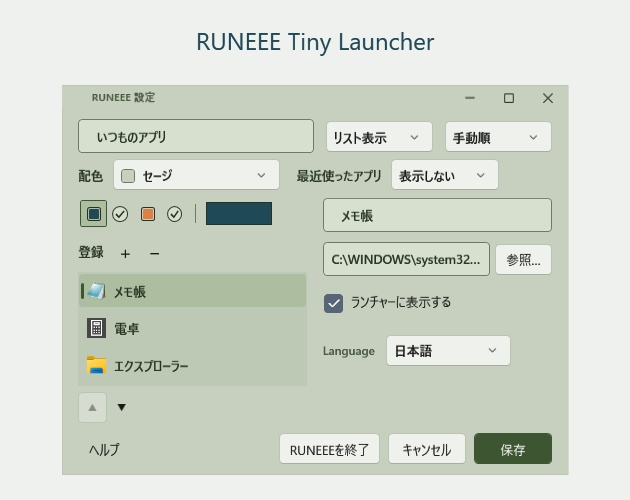Select the orange color square
This screenshot has height=500, width=630.
pos(147,214)
